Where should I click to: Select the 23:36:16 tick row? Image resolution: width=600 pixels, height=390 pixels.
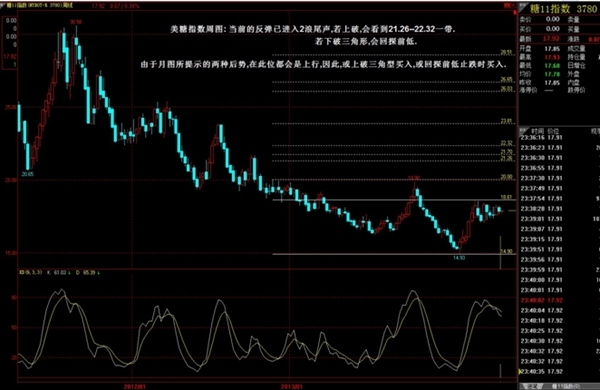pos(541,137)
